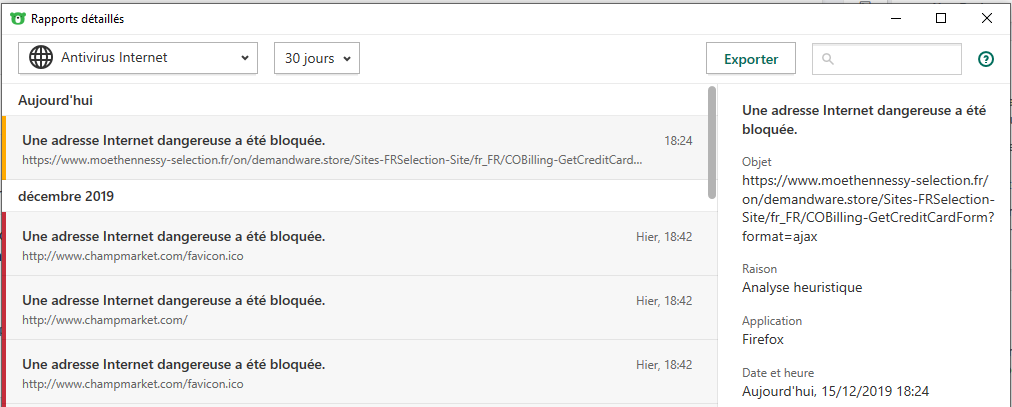Screen dimensions: 1012x407
Task: Click the décembre 2019 group header
Action: (x=66, y=196)
